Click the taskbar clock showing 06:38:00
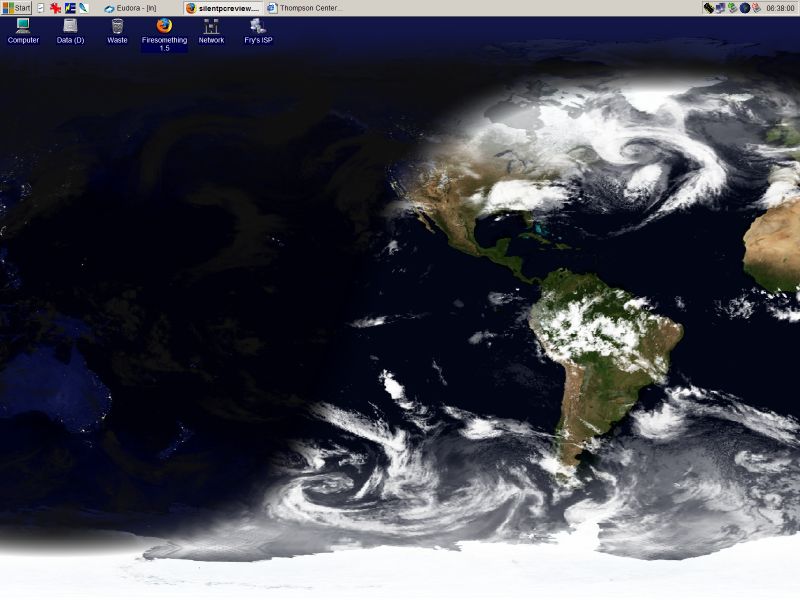Viewport: 800px width, 600px height. (780, 8)
